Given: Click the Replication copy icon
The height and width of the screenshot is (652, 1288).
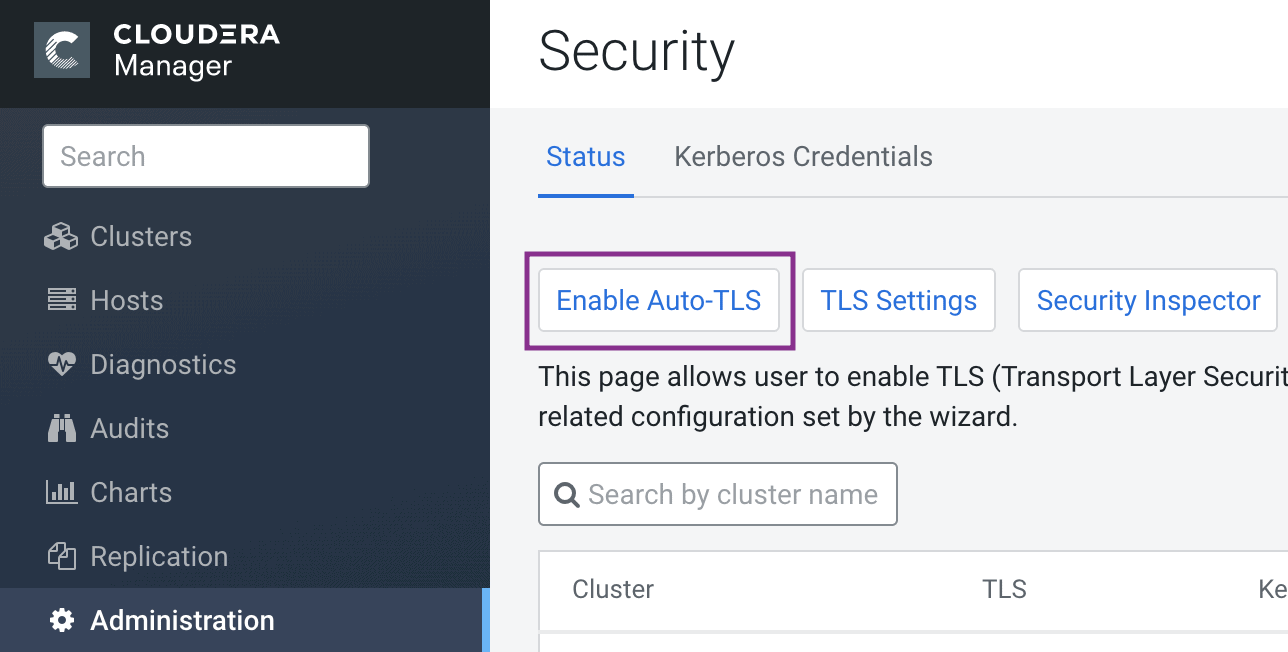Looking at the screenshot, I should 61,556.
